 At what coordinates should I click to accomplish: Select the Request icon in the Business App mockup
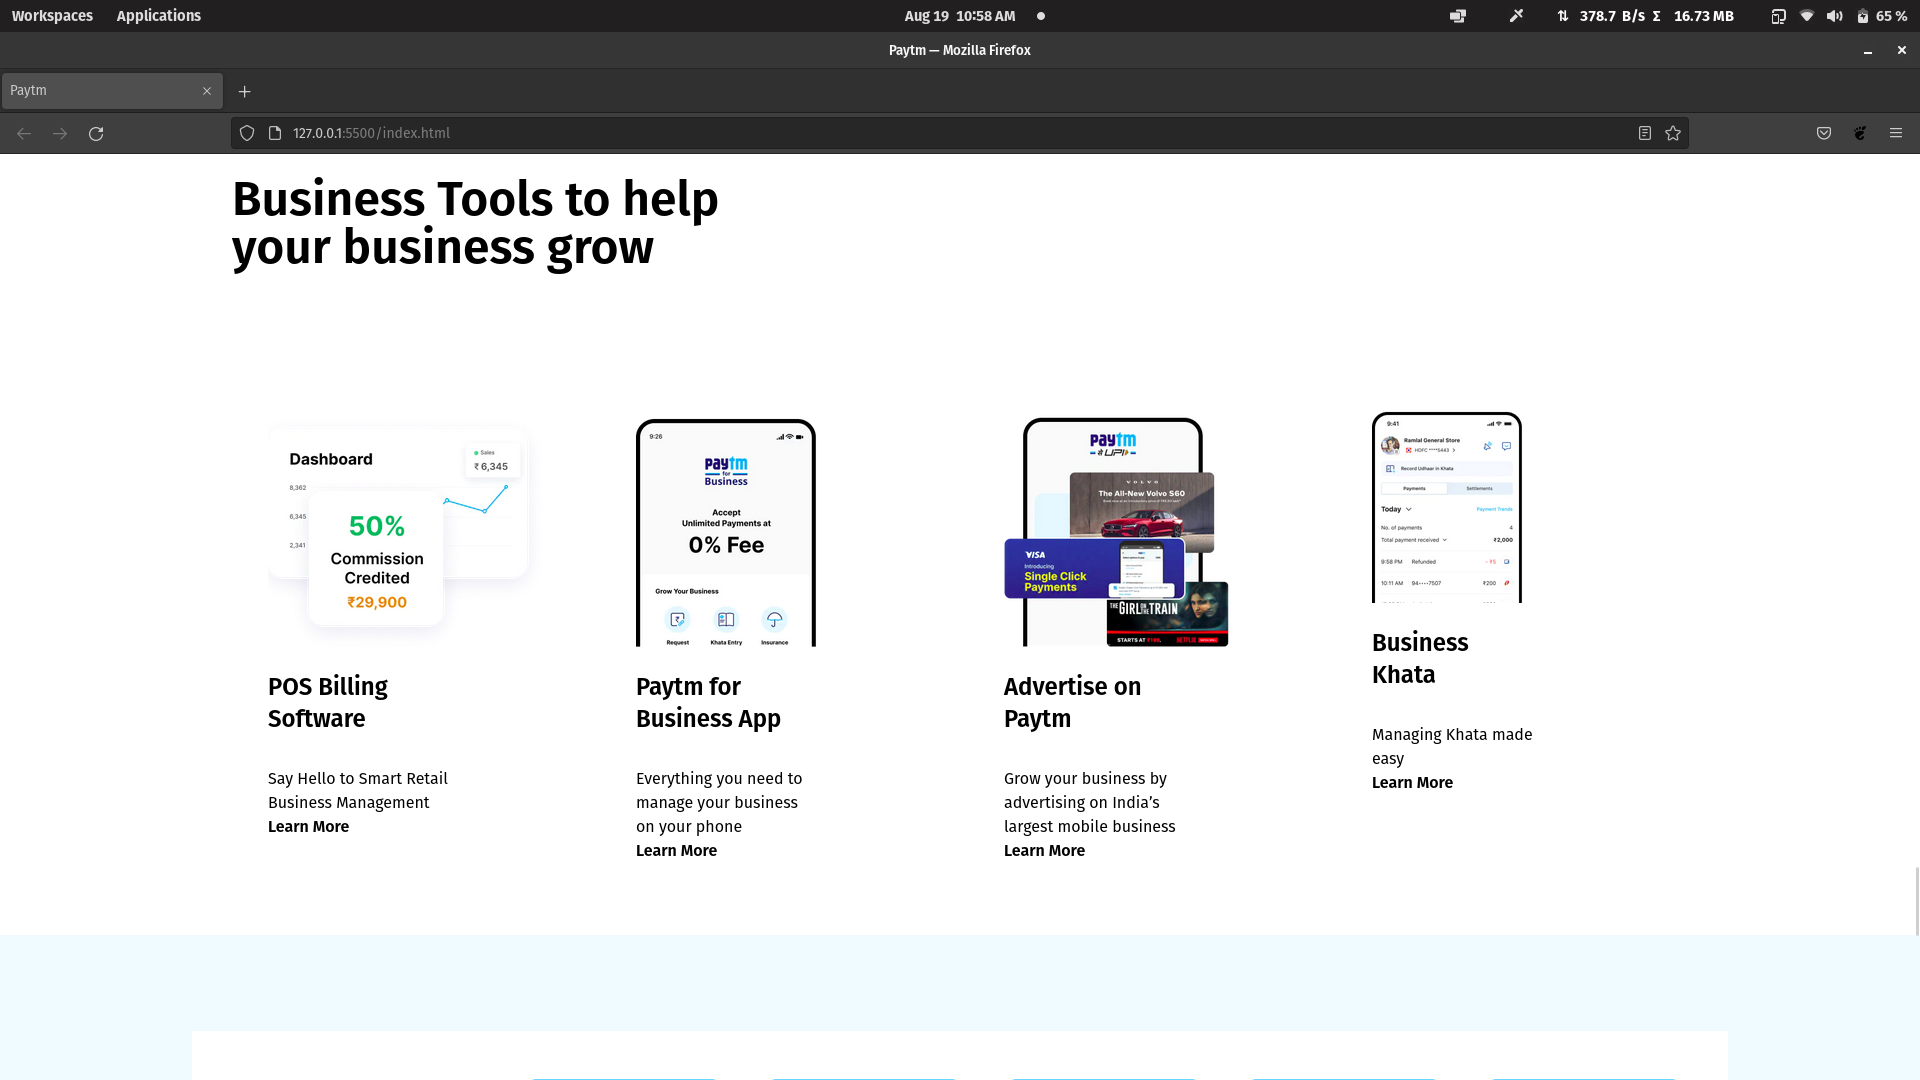click(677, 619)
